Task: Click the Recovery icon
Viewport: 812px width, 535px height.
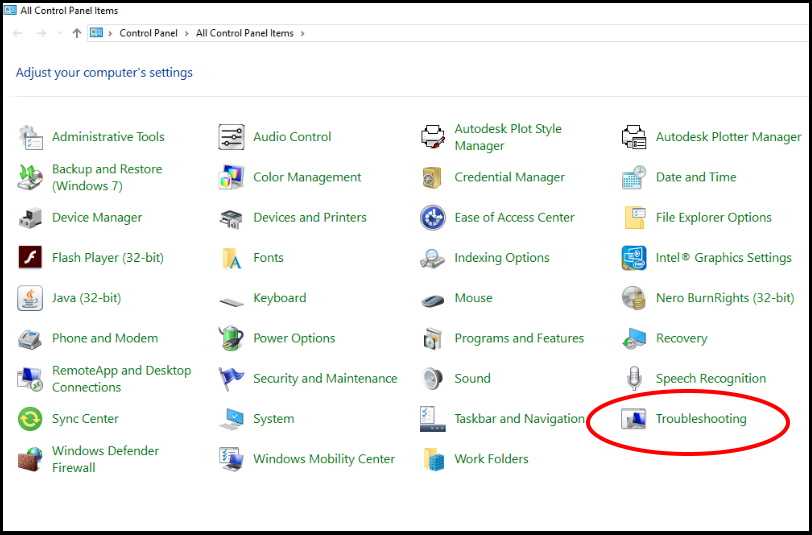Action: click(x=634, y=339)
